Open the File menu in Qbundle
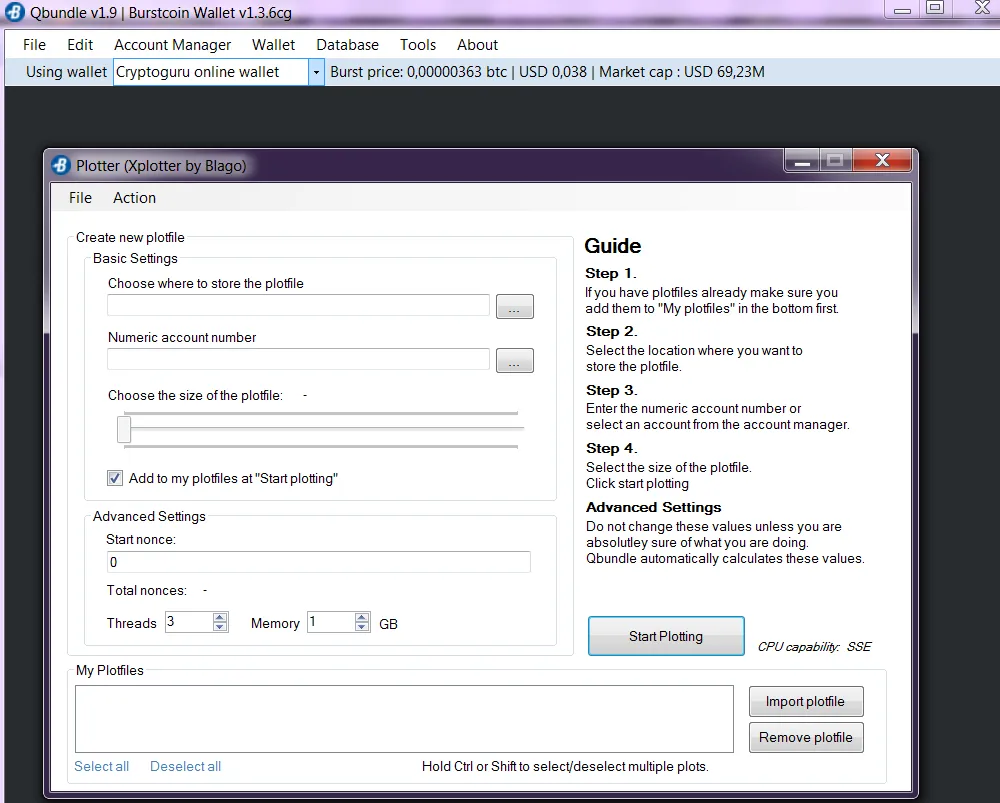This screenshot has height=803, width=1000. coord(34,45)
